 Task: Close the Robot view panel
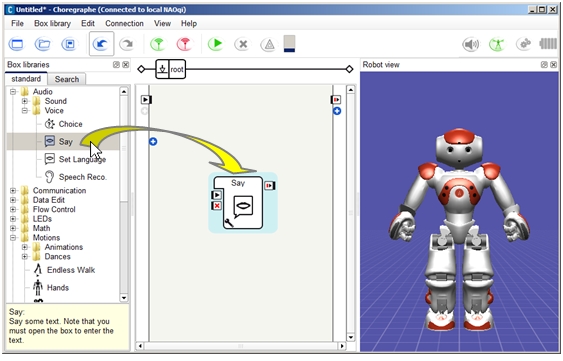[x=553, y=65]
